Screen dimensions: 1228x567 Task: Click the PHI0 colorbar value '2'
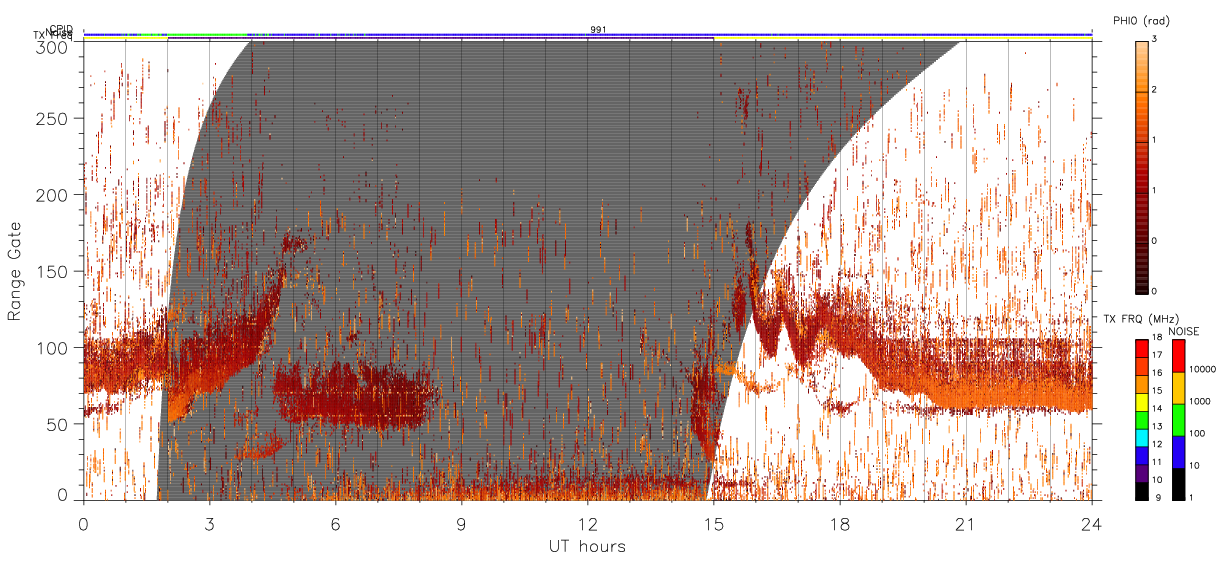coord(1154,90)
